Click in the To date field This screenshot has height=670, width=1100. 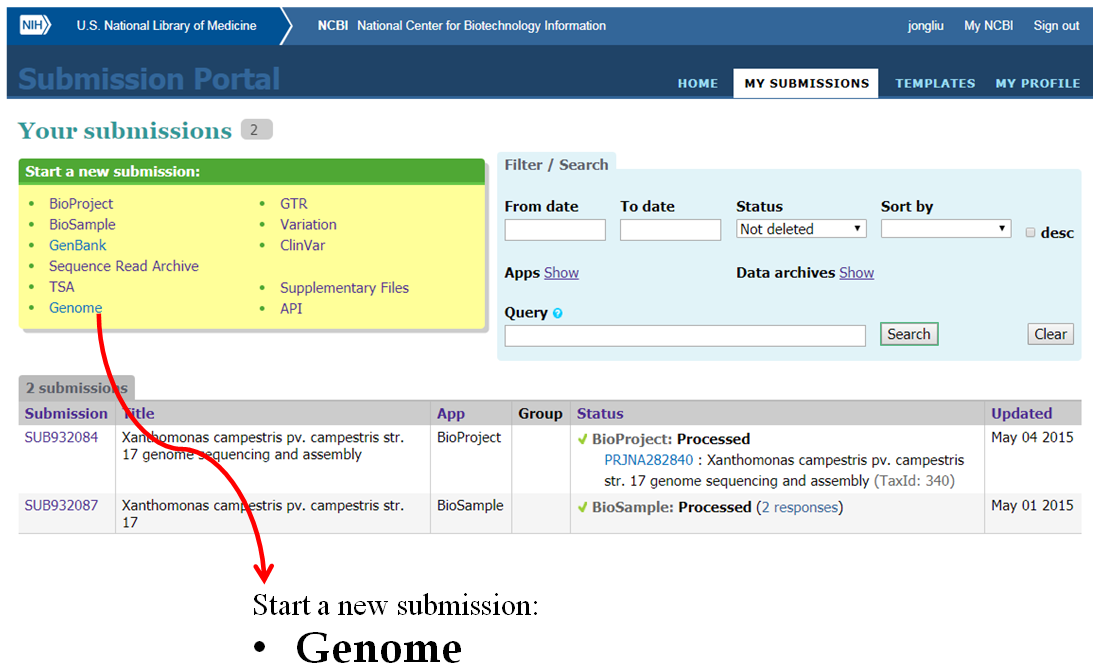tap(670, 230)
